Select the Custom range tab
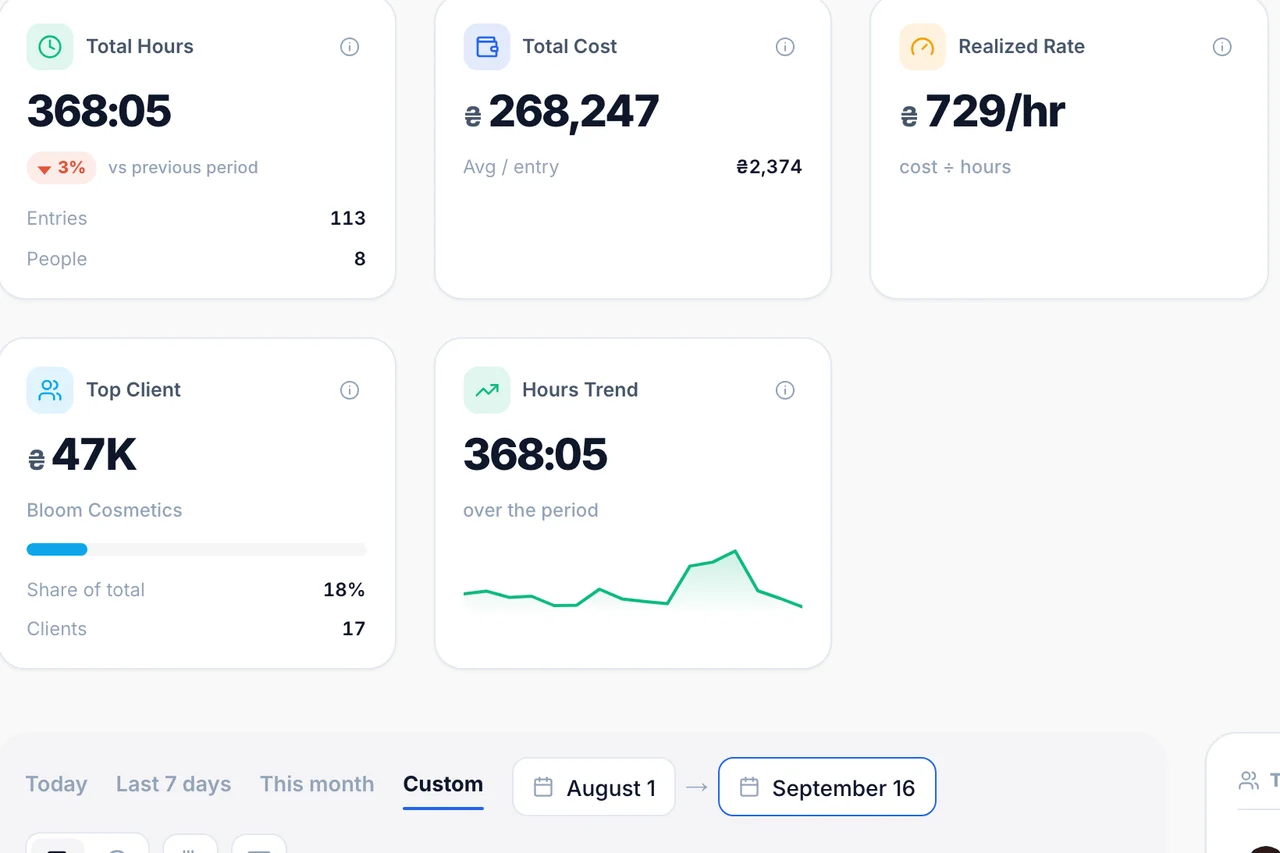Screen dimensions: 1280x853 click(443, 784)
